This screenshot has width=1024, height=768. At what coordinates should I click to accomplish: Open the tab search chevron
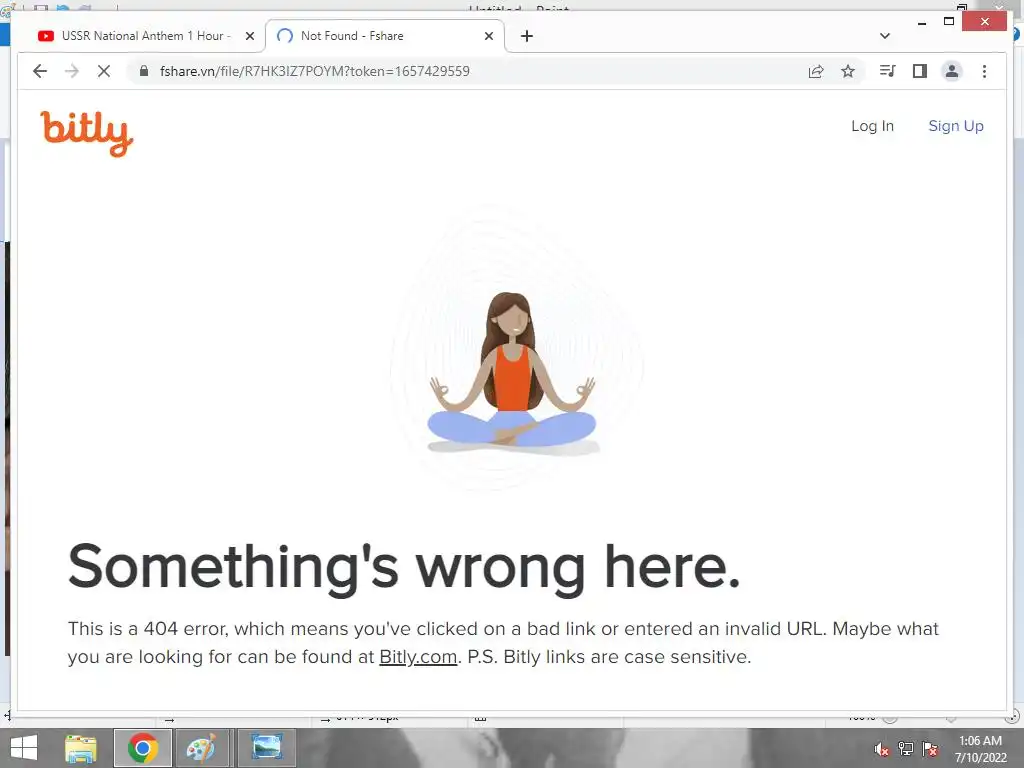pyautogui.click(x=885, y=36)
